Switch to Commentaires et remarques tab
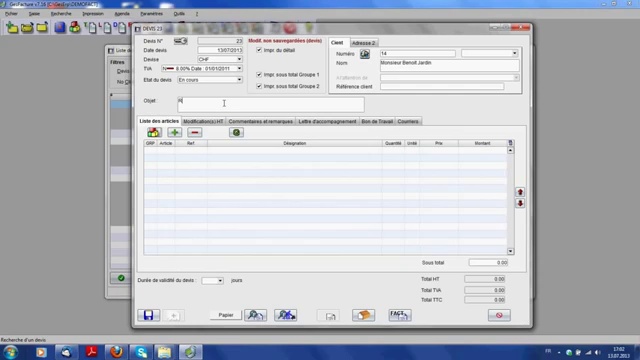This screenshot has height=360, width=640. click(260, 122)
